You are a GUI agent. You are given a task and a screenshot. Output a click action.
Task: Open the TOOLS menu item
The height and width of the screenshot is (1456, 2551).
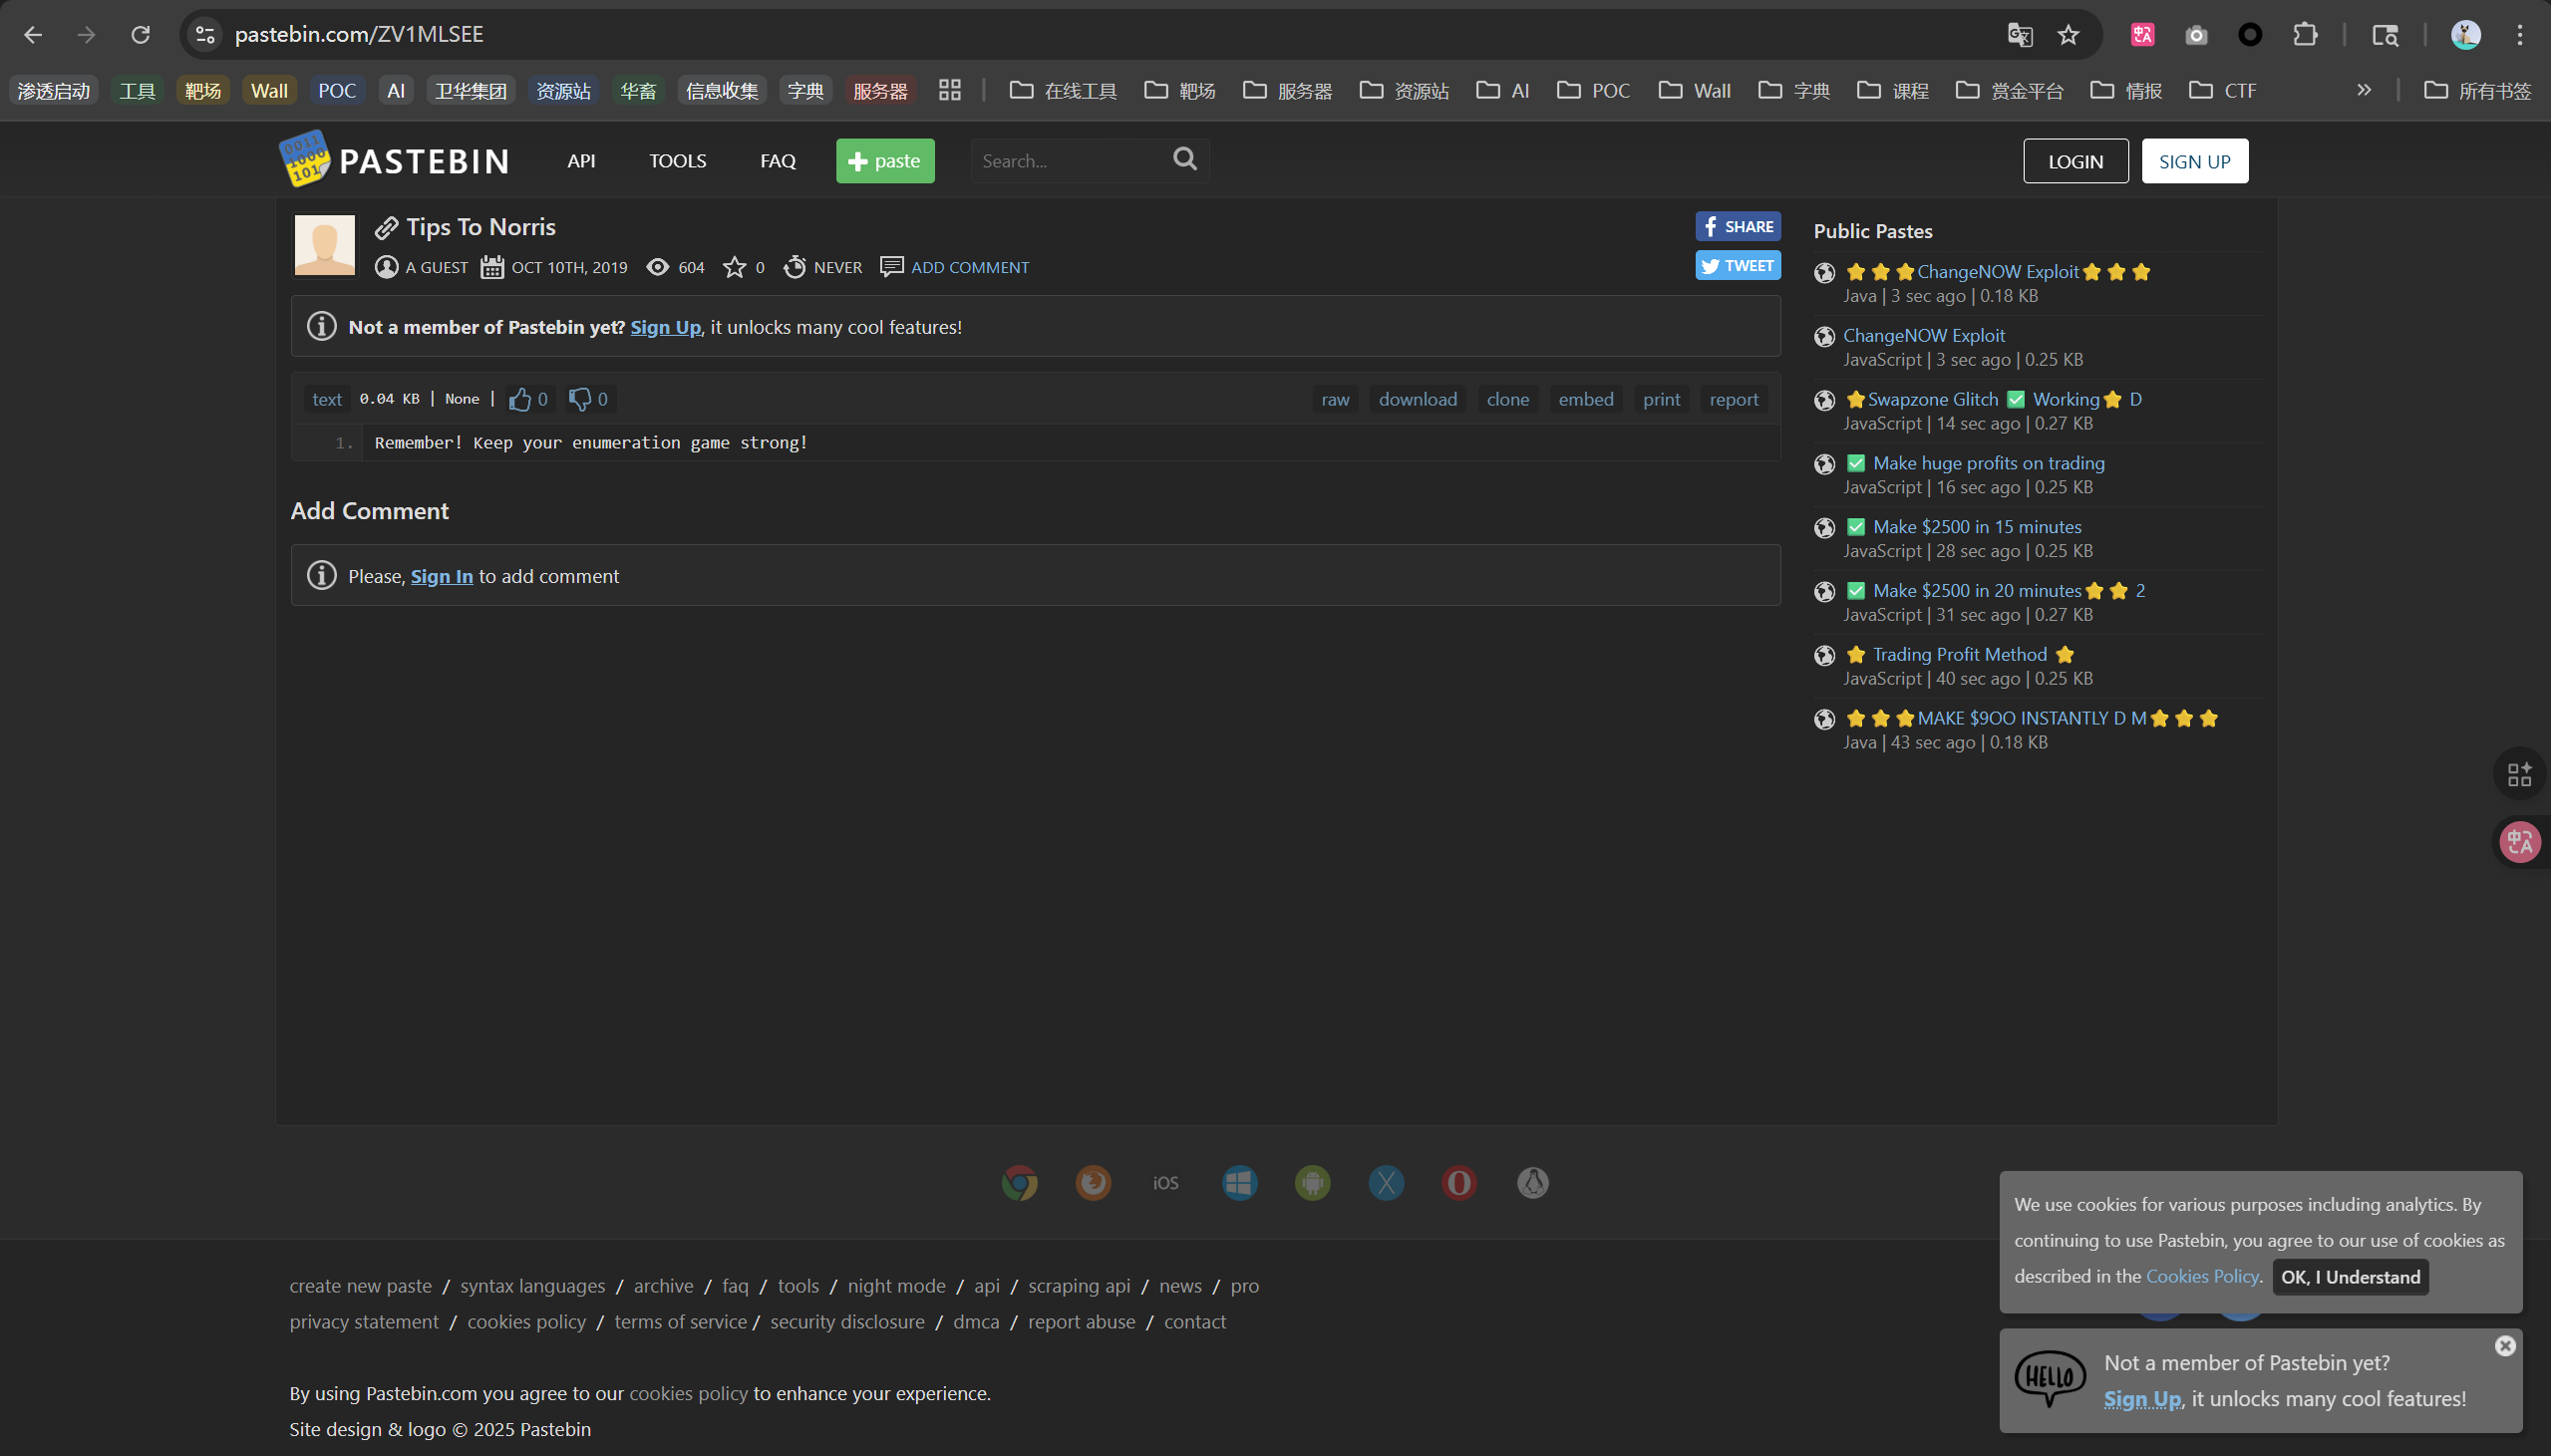(677, 161)
